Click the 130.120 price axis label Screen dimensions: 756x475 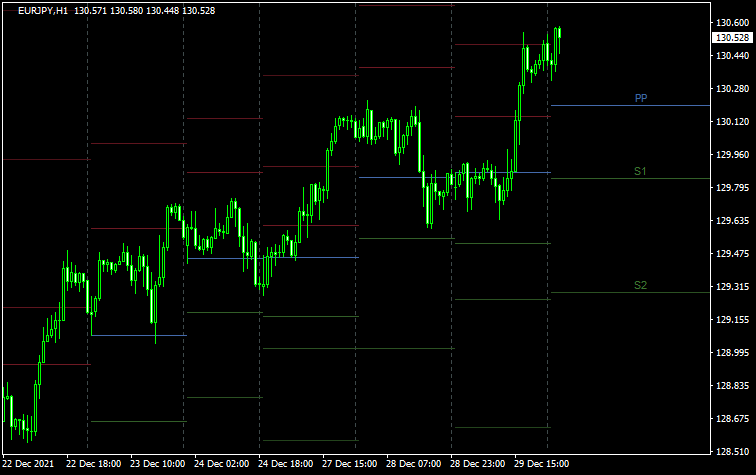click(x=732, y=122)
